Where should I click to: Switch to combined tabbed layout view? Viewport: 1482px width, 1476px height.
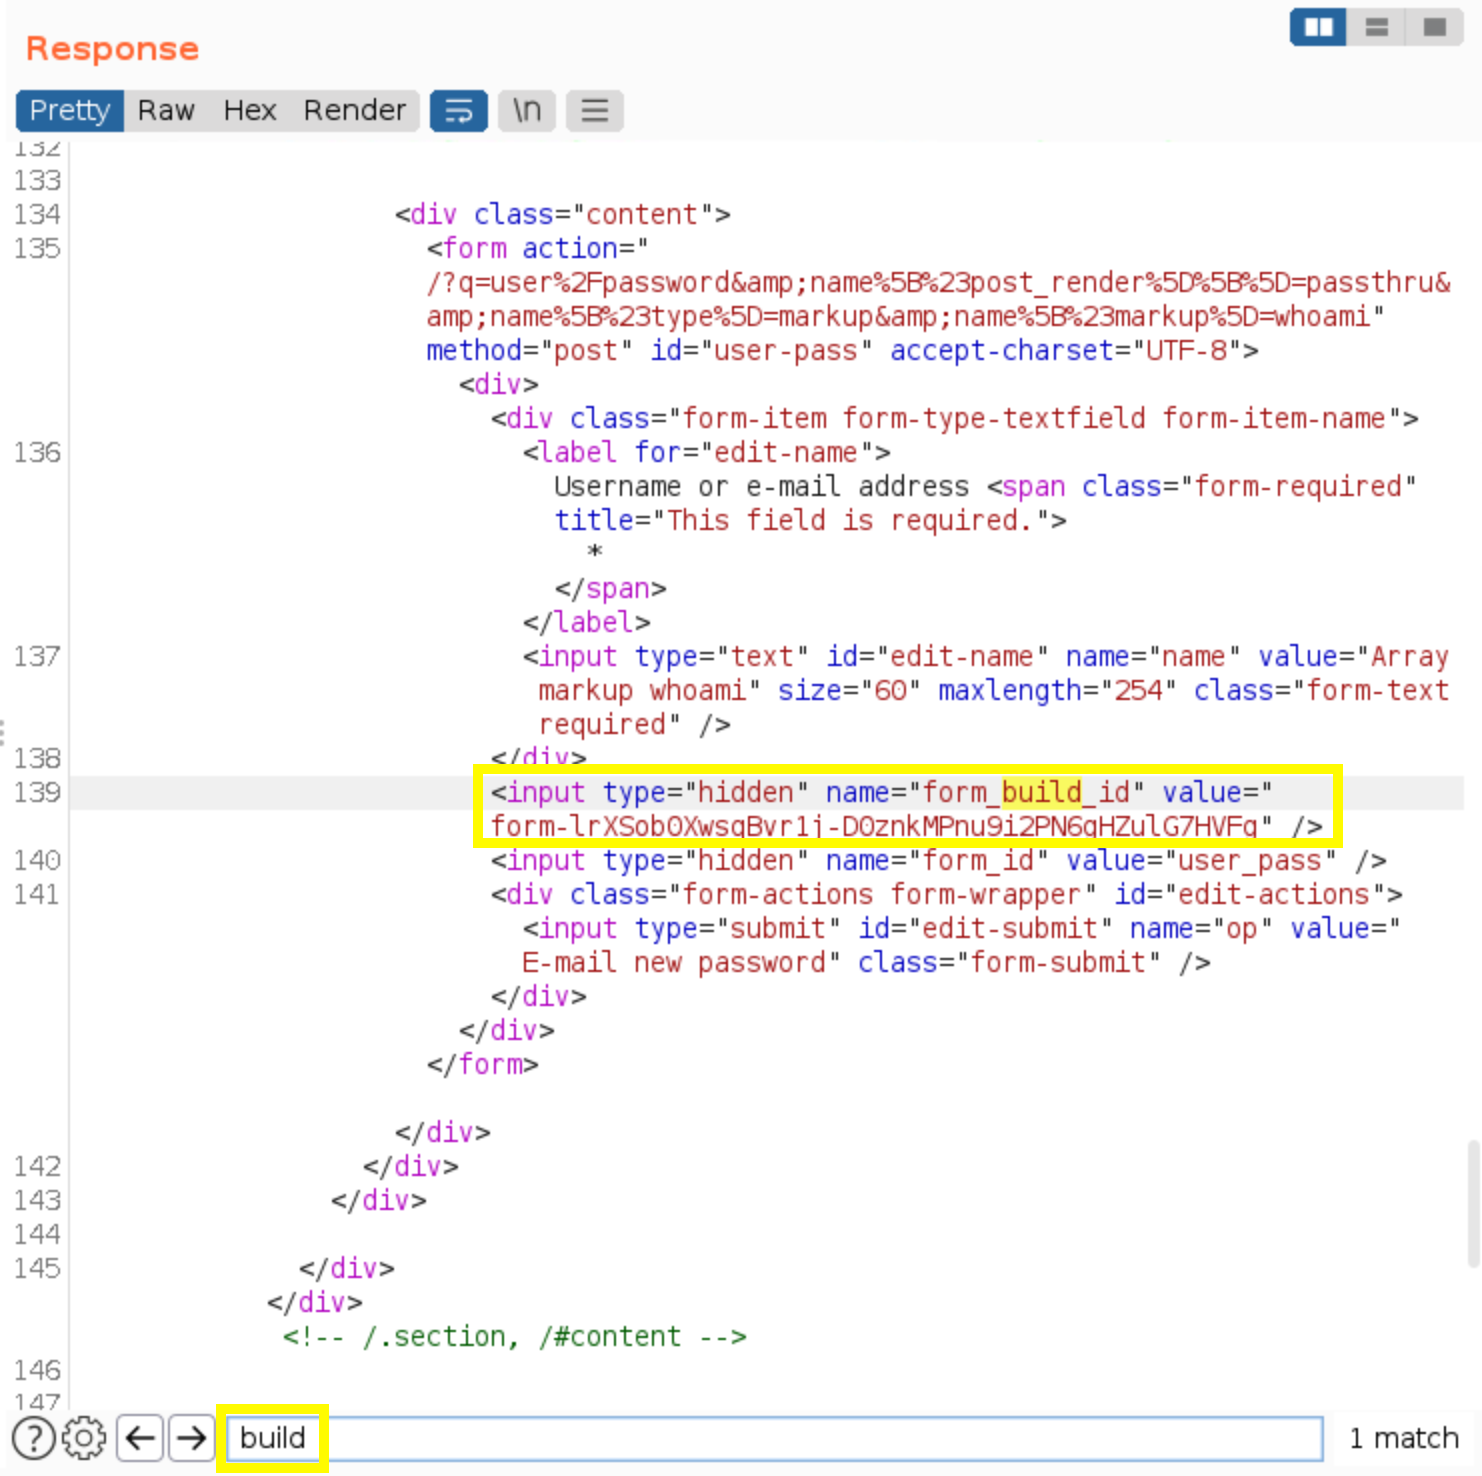[1434, 27]
